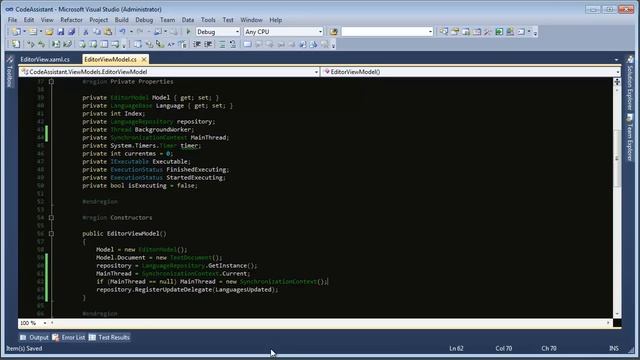
Task: Click the Open File folder icon
Action: tap(49, 31)
